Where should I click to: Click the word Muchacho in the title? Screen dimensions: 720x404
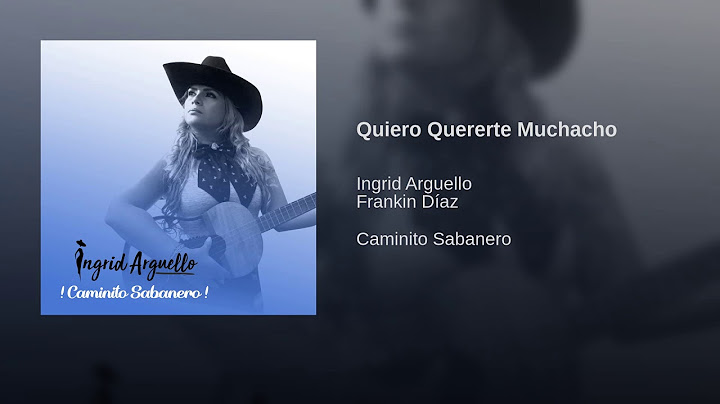(x=567, y=129)
